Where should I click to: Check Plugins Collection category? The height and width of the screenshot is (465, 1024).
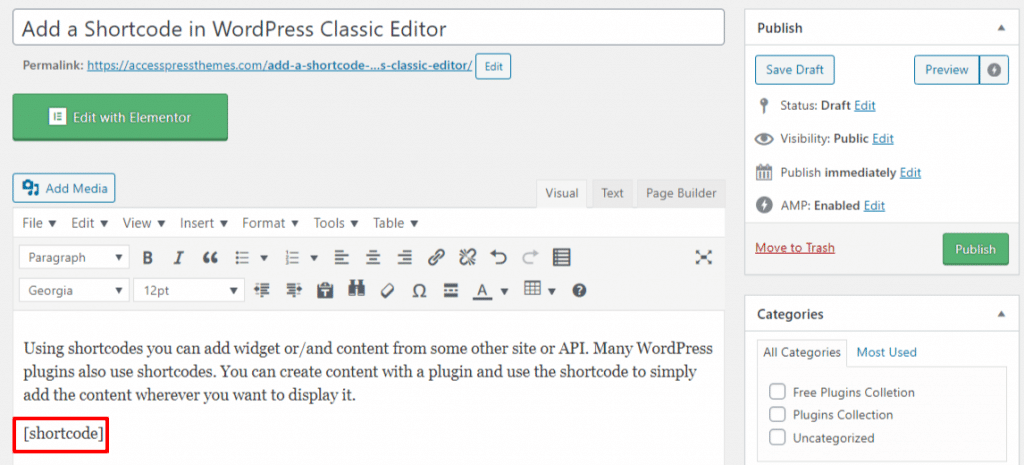[x=777, y=415]
